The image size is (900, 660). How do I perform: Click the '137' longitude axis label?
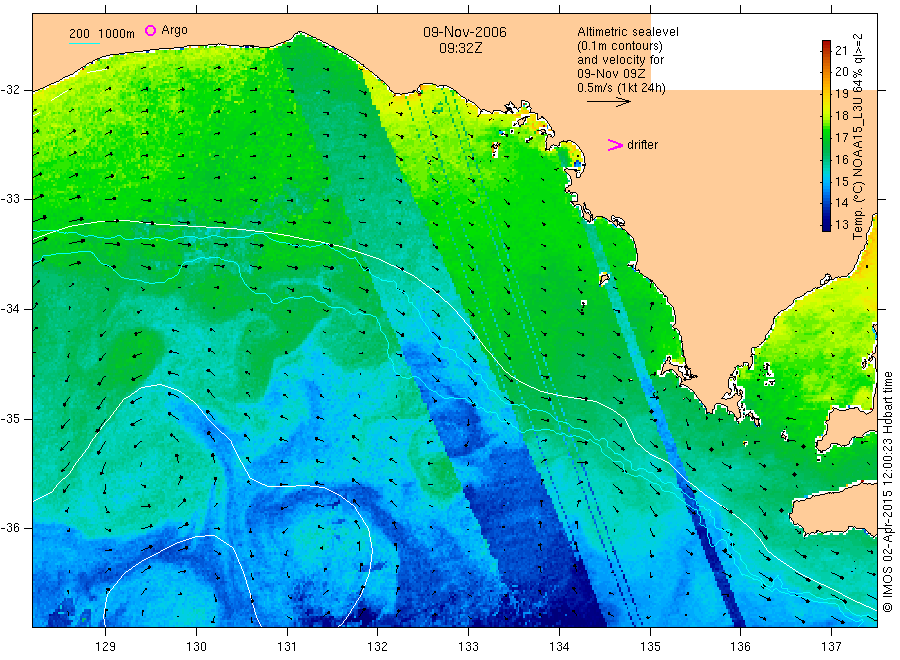[x=831, y=647]
